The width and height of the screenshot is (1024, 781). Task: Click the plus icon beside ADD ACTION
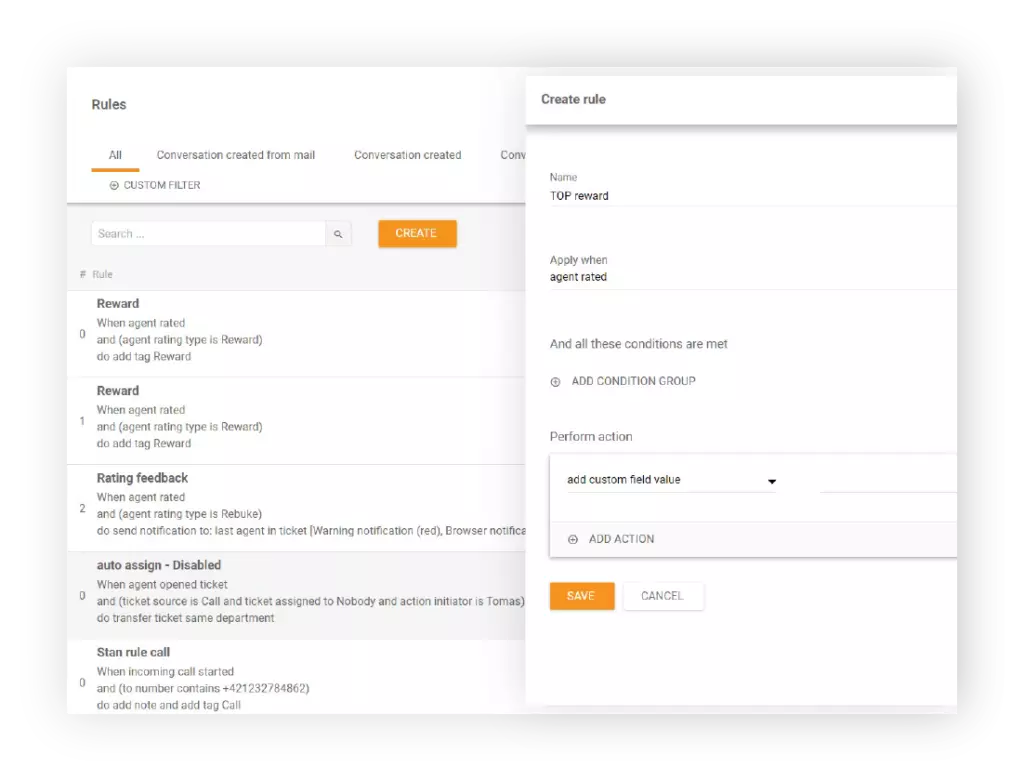point(575,538)
